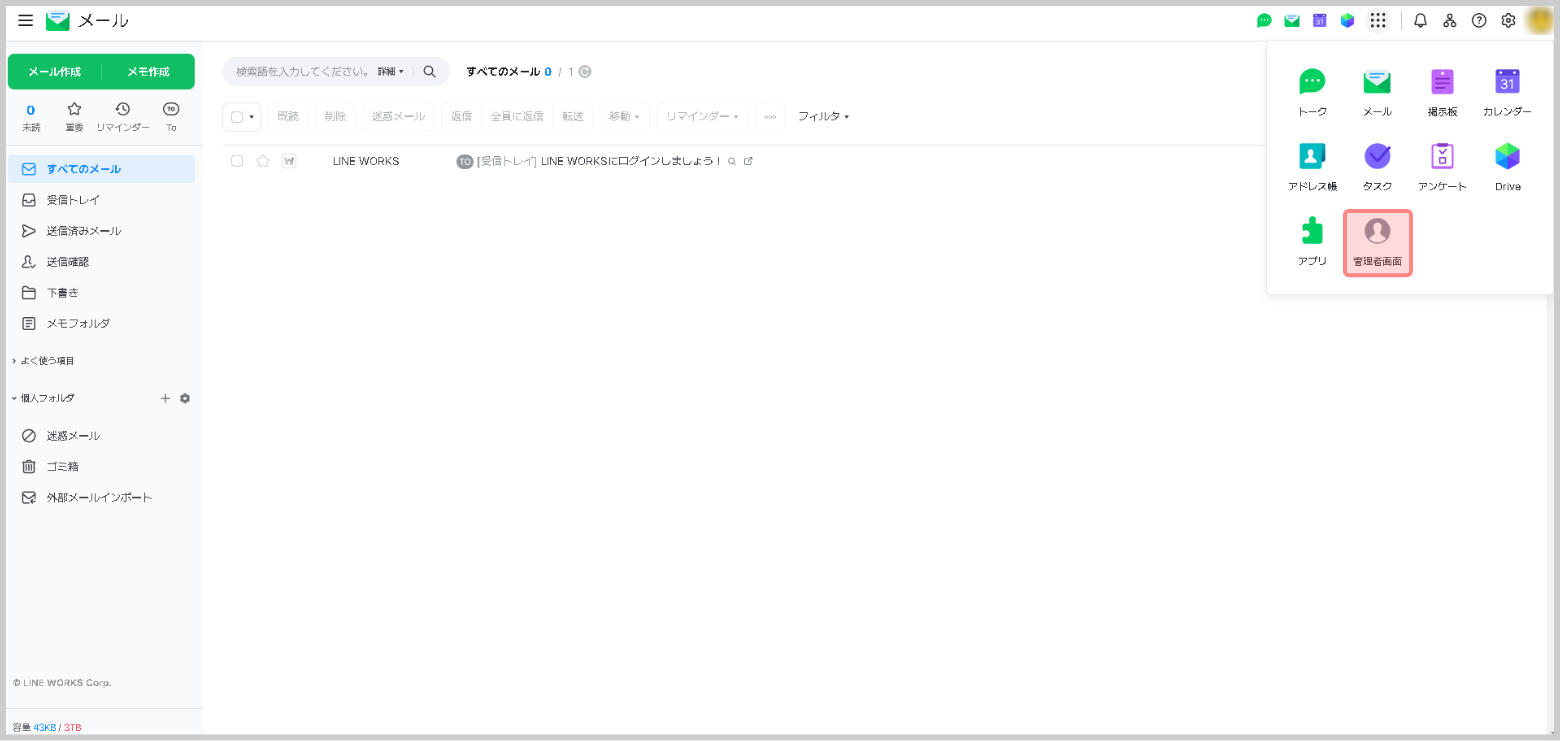The height and width of the screenshot is (741, 1560).
Task: Open the 迷惑メール sidebar folder
Action: 101,436
